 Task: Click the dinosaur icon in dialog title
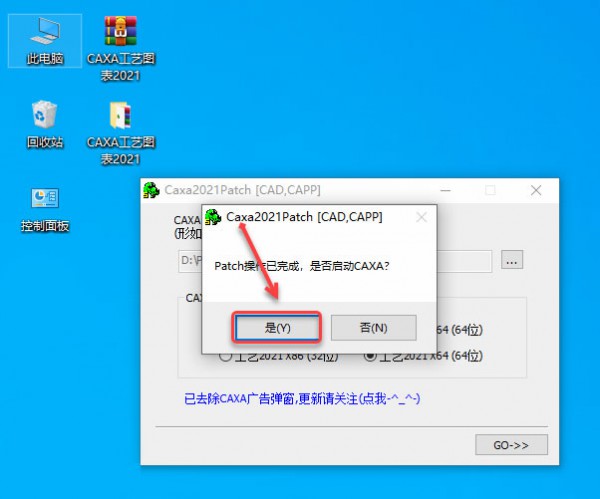click(x=213, y=217)
